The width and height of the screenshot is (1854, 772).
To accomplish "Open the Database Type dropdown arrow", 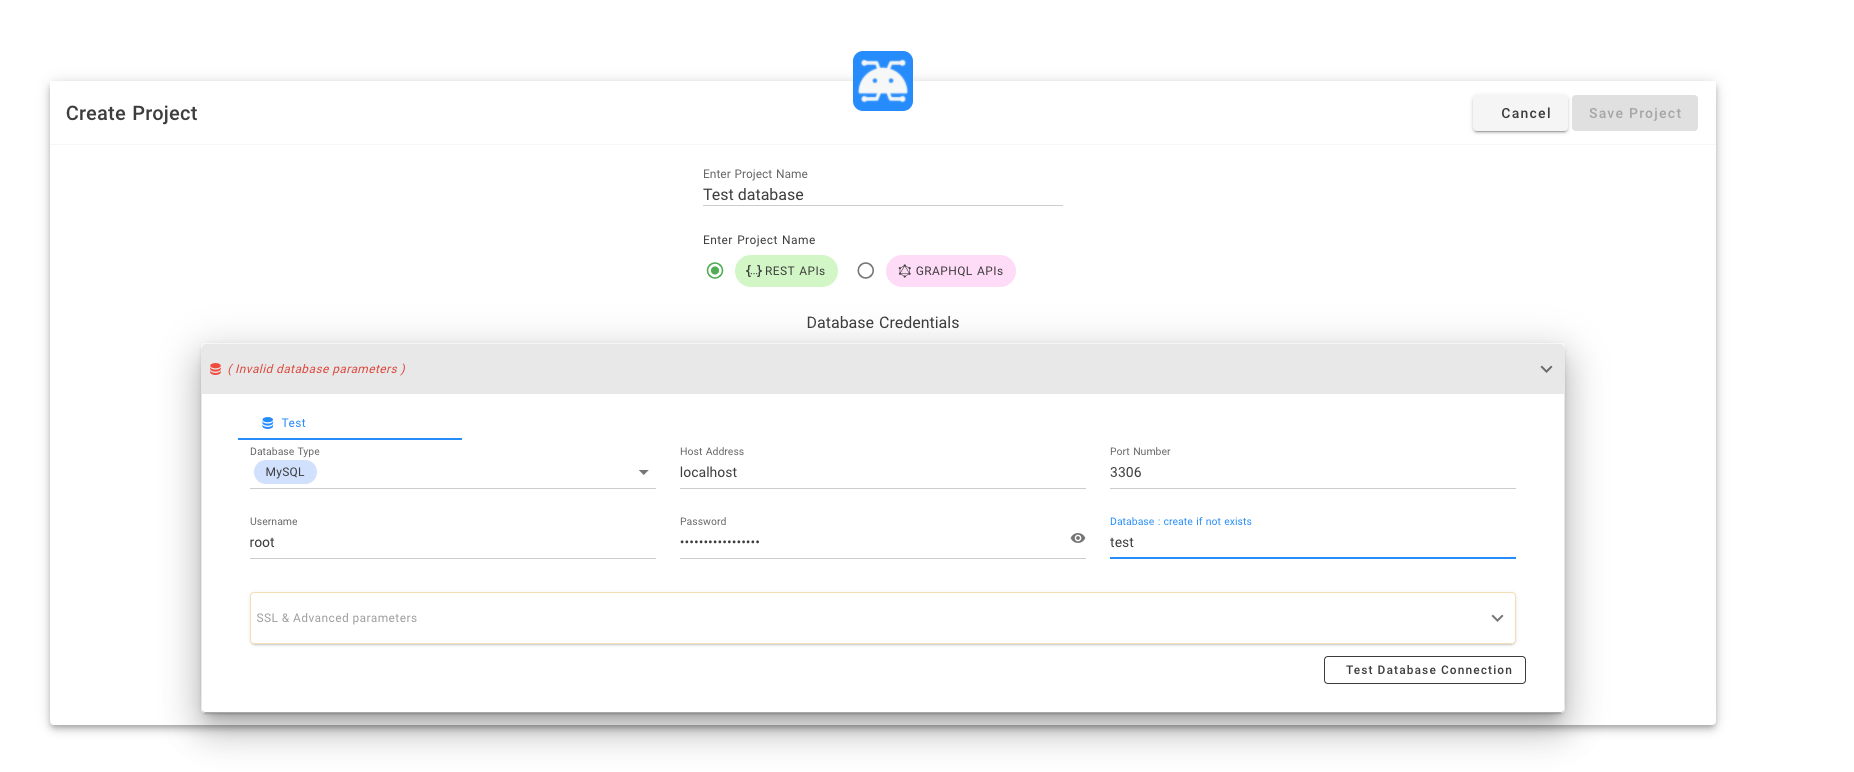I will [644, 472].
